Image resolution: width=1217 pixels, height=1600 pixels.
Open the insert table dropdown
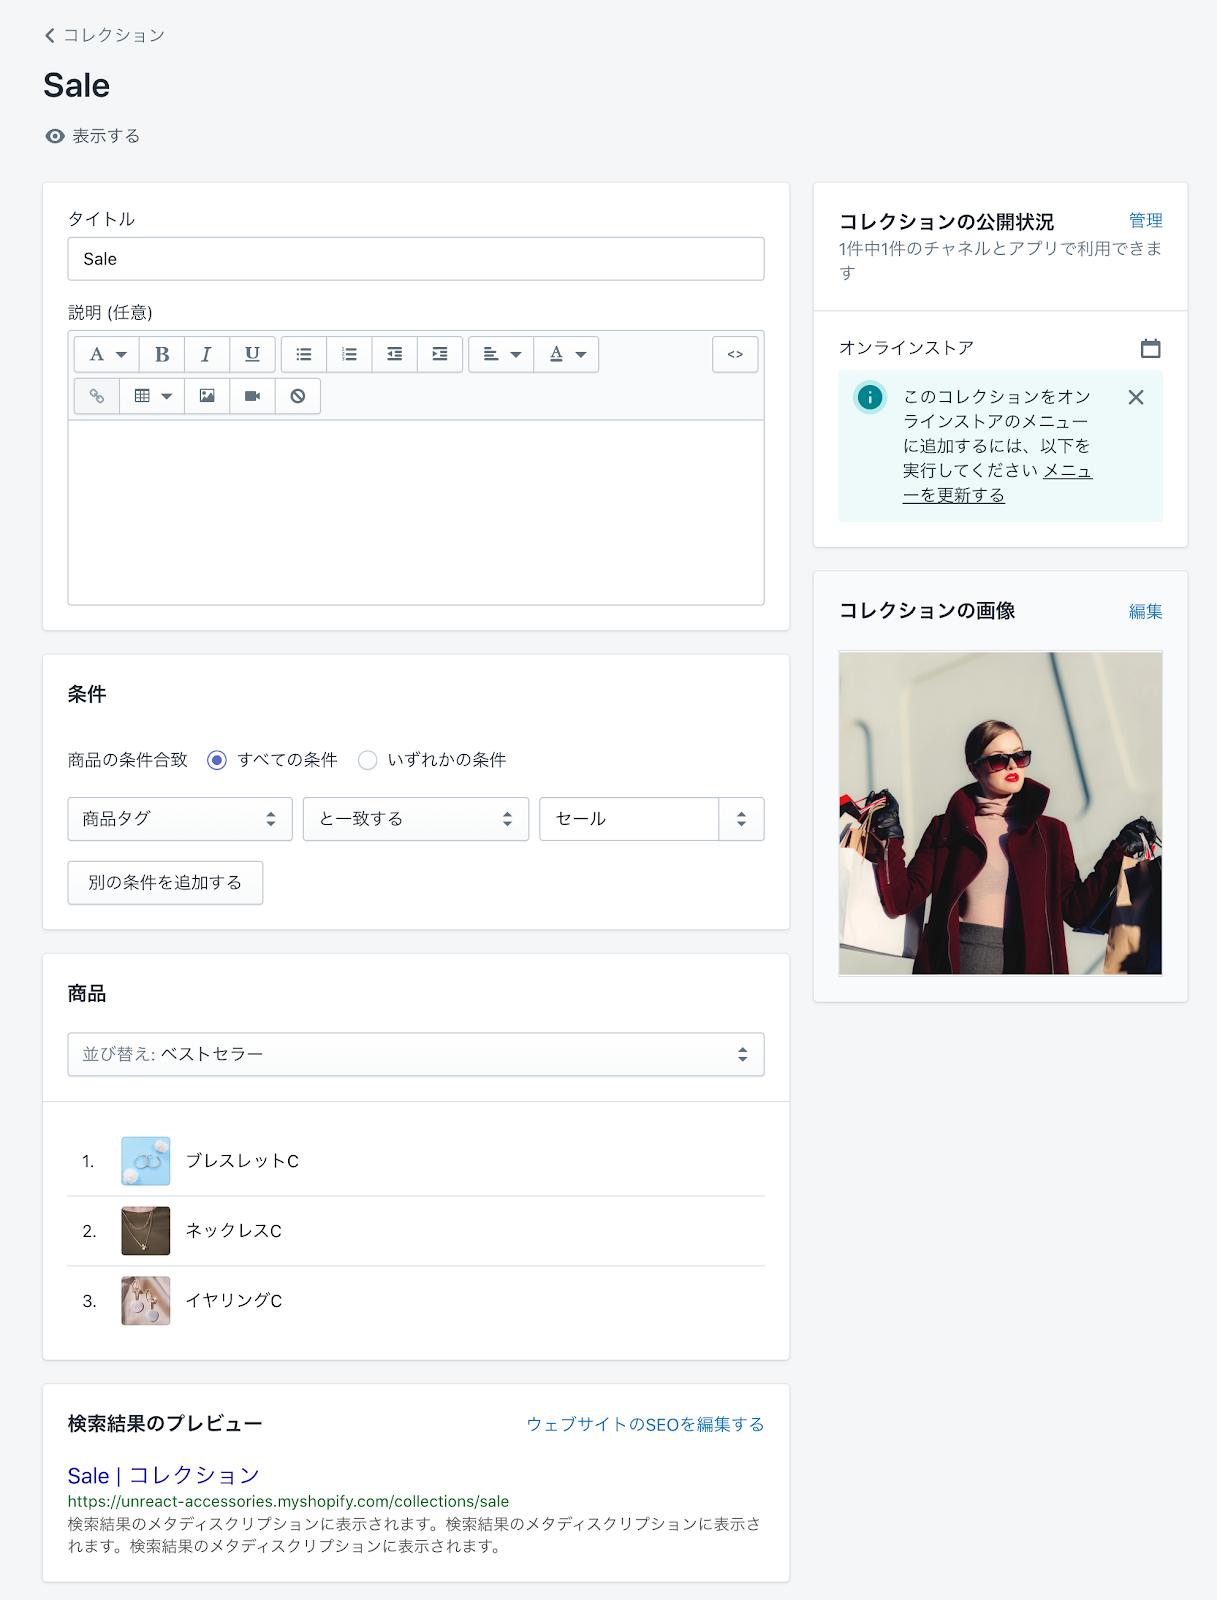[152, 396]
